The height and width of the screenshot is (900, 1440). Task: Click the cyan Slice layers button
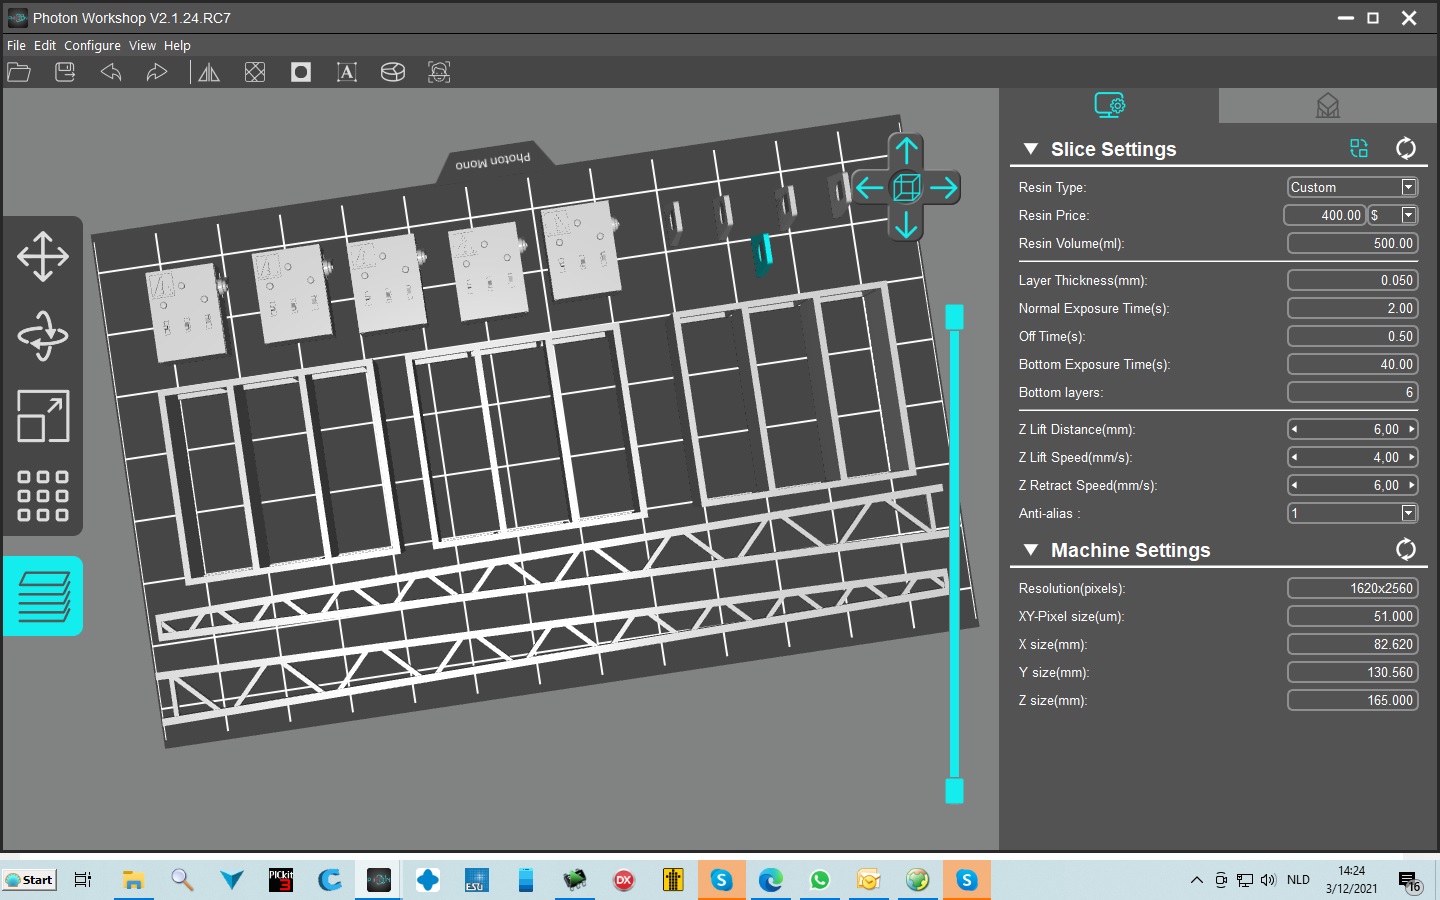click(x=43, y=596)
